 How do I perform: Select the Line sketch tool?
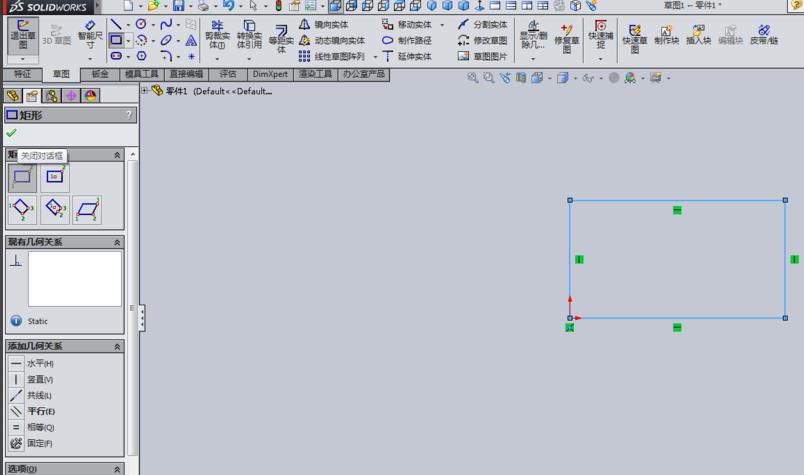116,24
